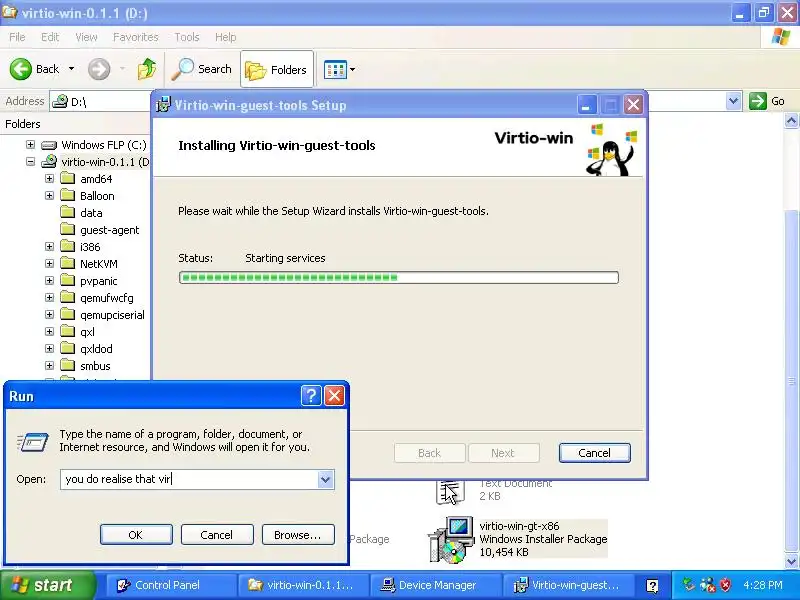The height and width of the screenshot is (600, 800).
Task: Open the Edit menu
Action: pos(50,37)
